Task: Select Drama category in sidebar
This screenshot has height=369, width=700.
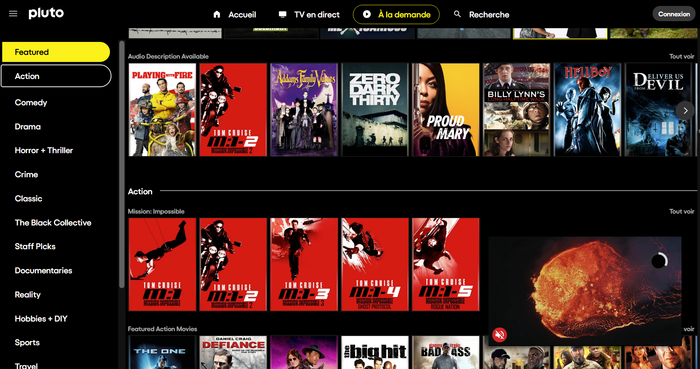Action: pyautogui.click(x=28, y=127)
